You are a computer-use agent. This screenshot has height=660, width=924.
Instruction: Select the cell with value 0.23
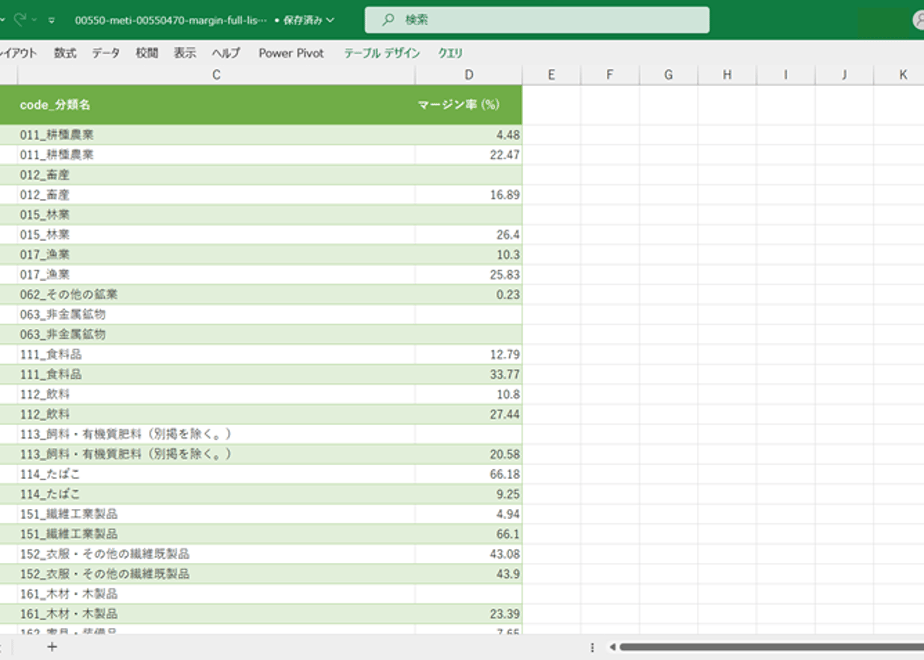(x=468, y=295)
